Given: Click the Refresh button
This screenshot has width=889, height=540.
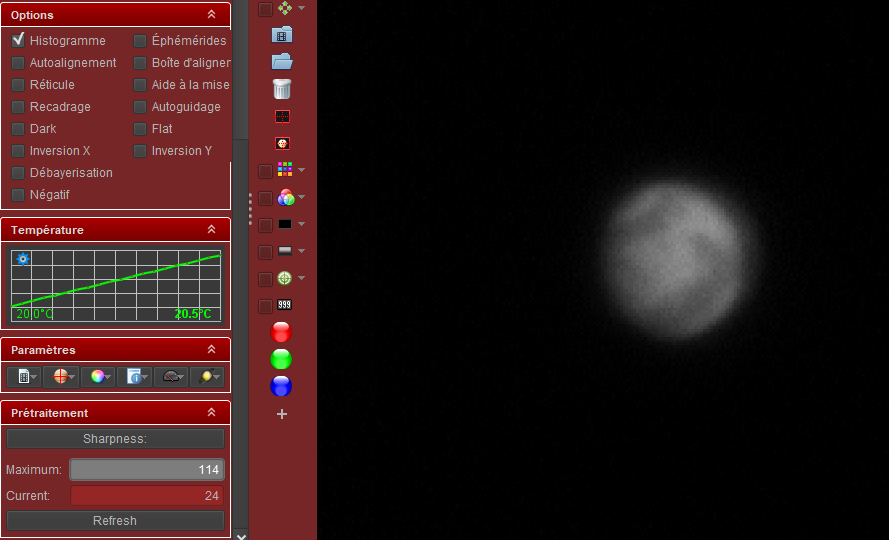Looking at the screenshot, I should [115, 521].
